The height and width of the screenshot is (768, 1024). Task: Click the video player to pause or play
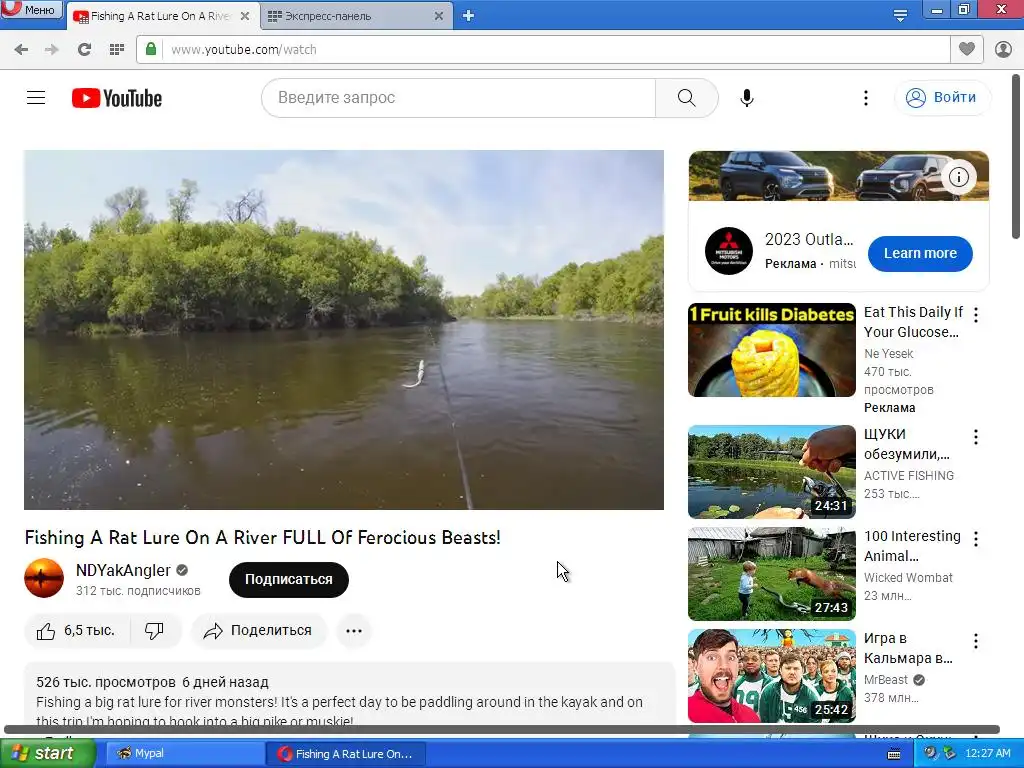(344, 330)
